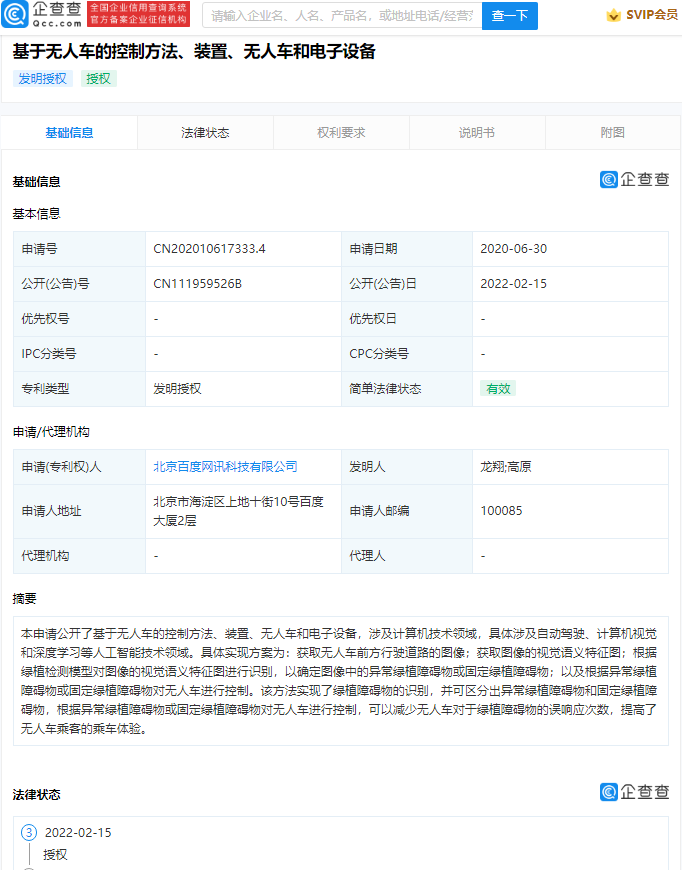Click the green 有效 legal status badge
Image resolution: width=682 pixels, height=870 pixels.
point(497,389)
